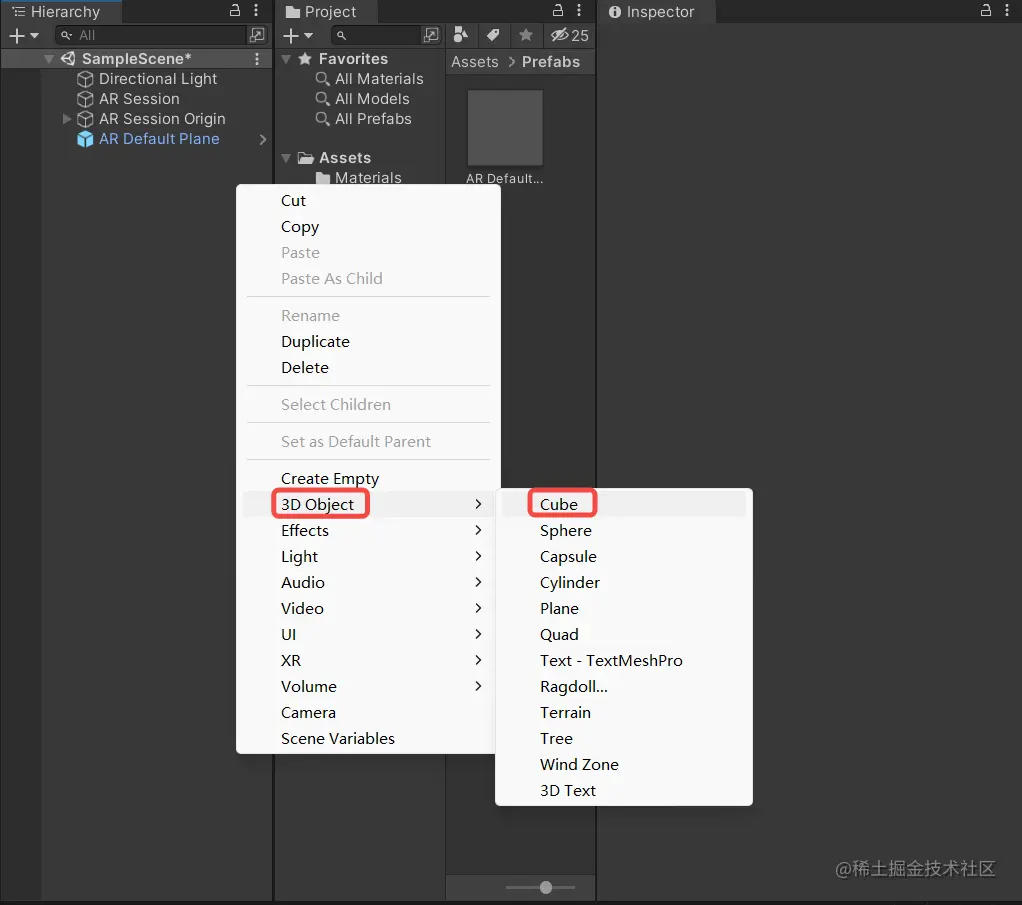Collapse the Assets folder tree
Screen dimensions: 1022x905
point(285,158)
